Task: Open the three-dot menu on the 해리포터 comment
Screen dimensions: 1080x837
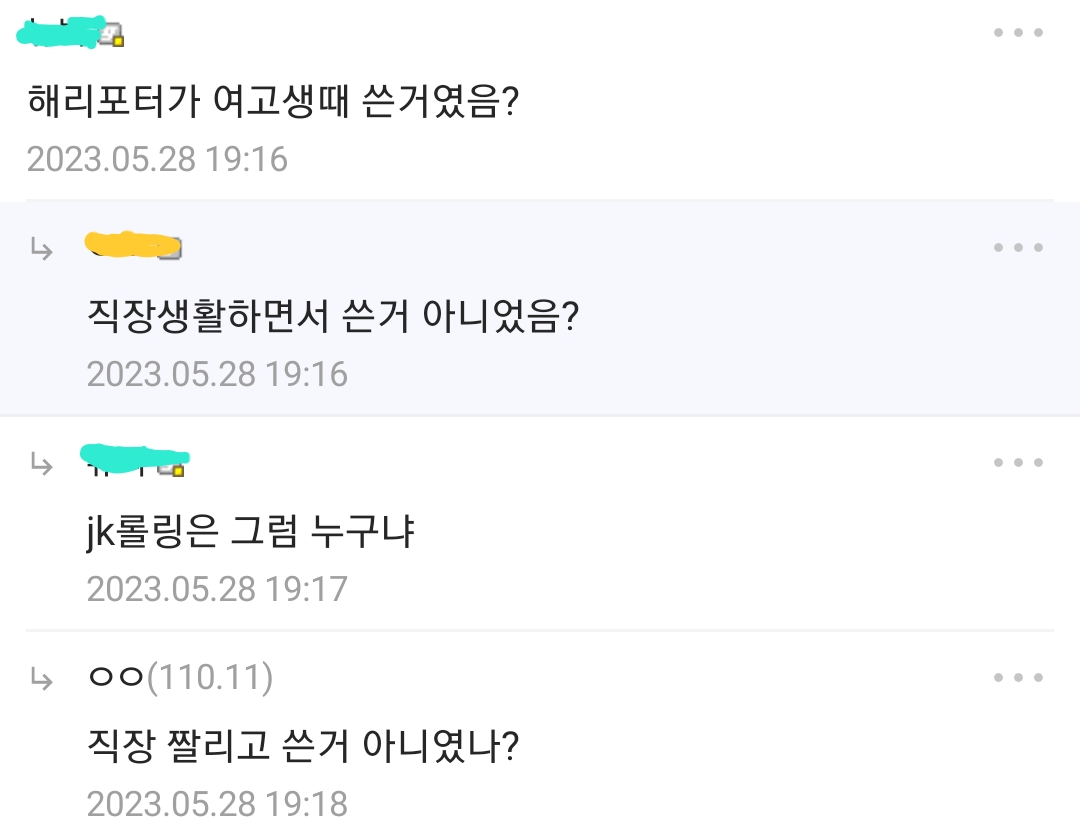Action: (x=1018, y=33)
